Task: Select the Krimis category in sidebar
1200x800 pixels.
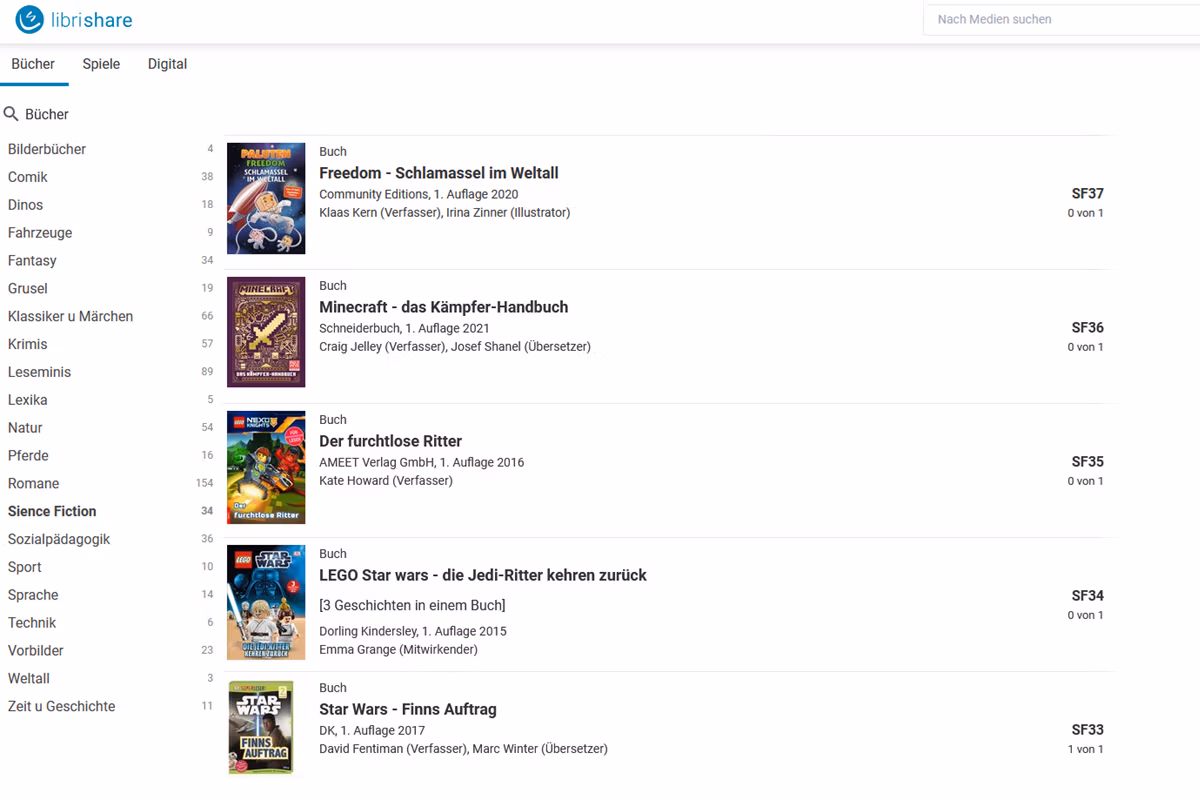Action: click(x=28, y=344)
